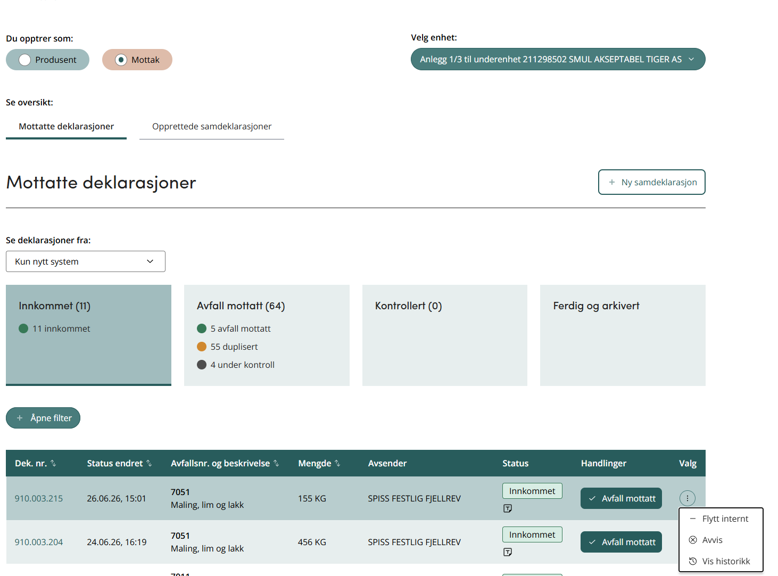778x576 pixels.
Task: Switch to Opprettede samdeklarasjoner tab
Action: (x=211, y=127)
